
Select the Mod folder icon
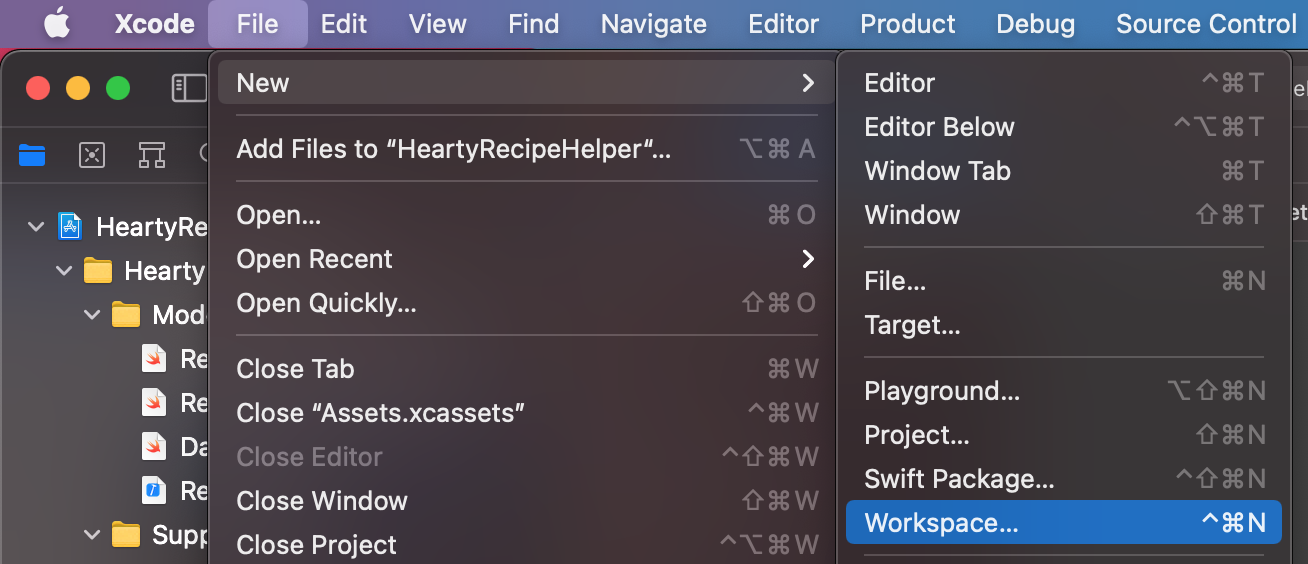pos(125,314)
